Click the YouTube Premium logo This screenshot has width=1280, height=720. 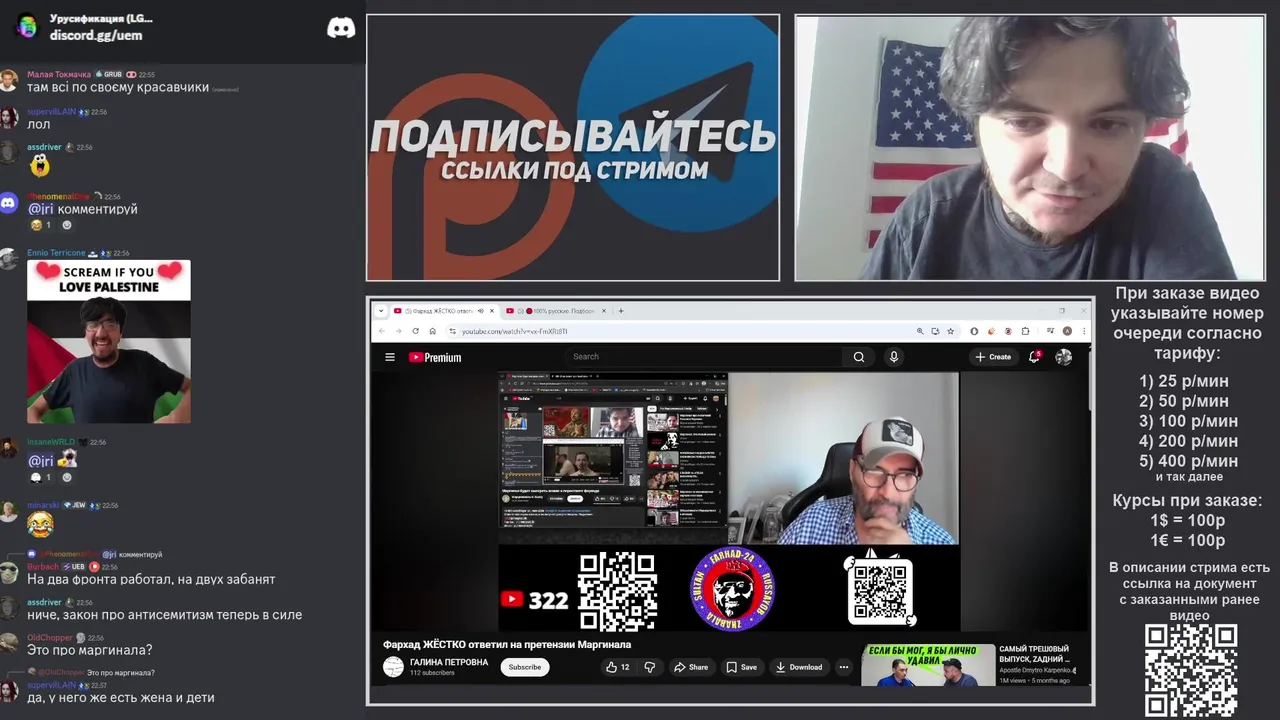tap(435, 357)
